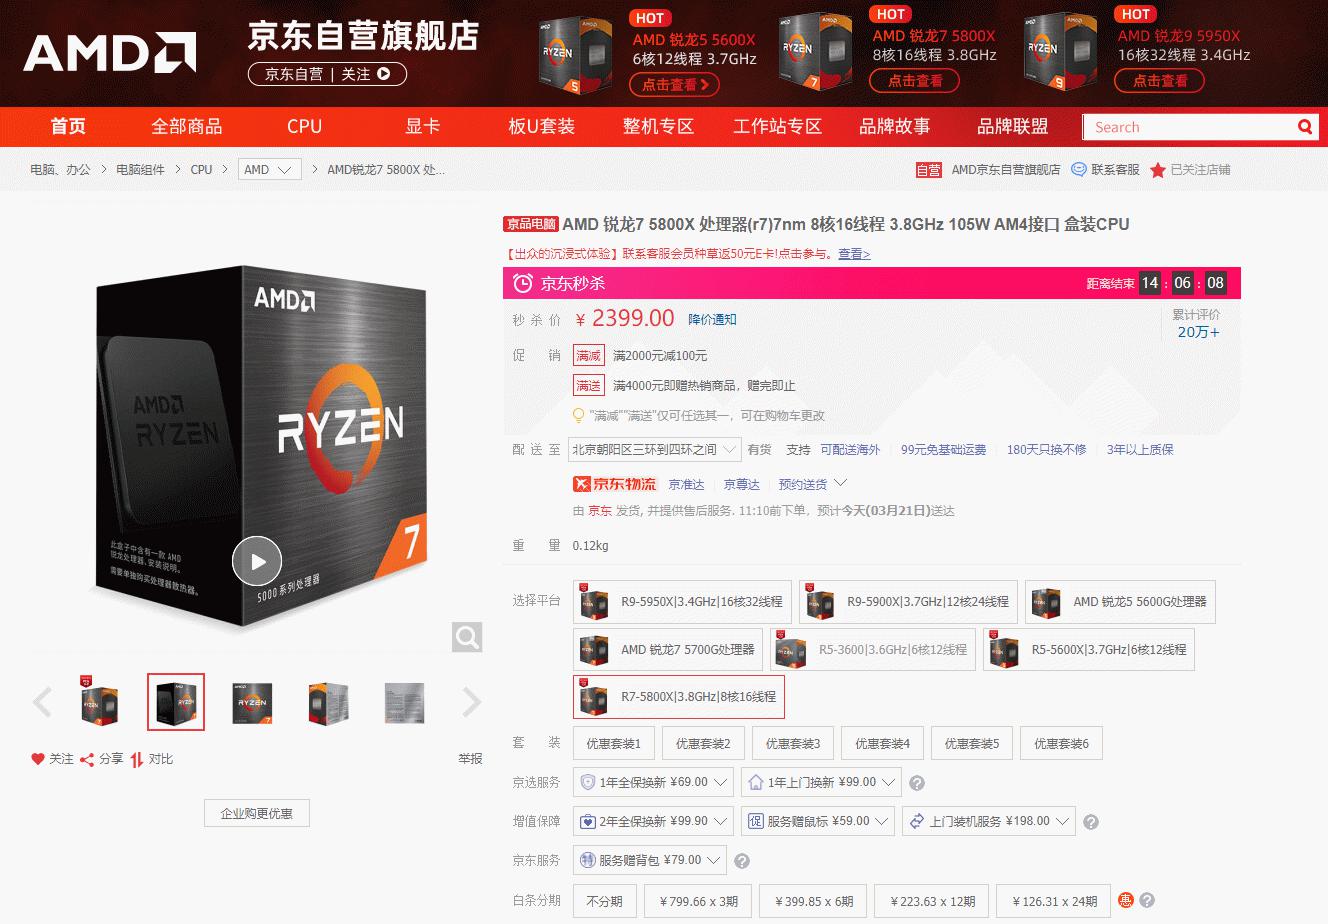1328x924 pixels.
Task: Click help icon next to 上门装机服务
Action: 1091,822
